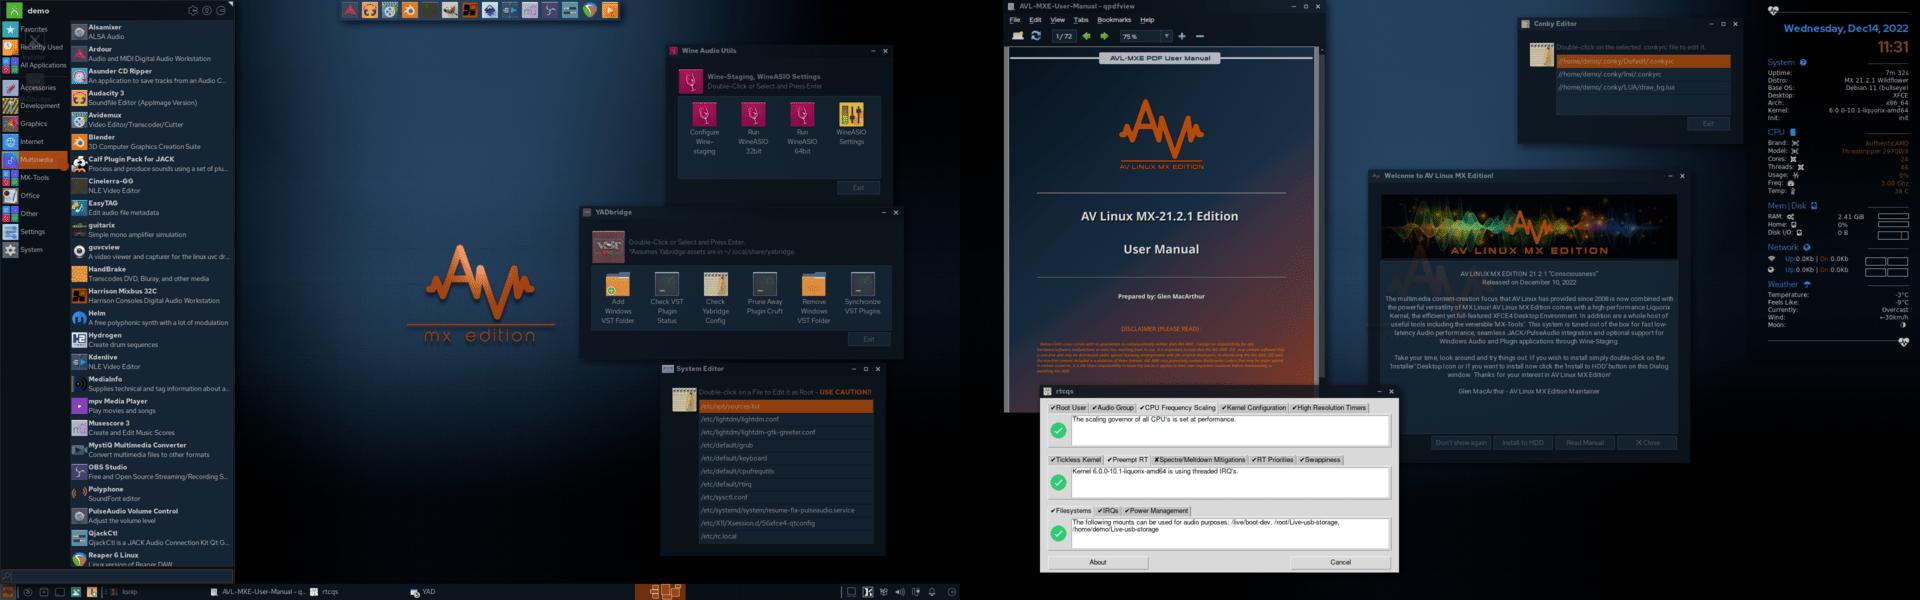Screen dimensions: 1920x600
Task: Click the Add Windows VST Folder icon
Action: point(618,284)
